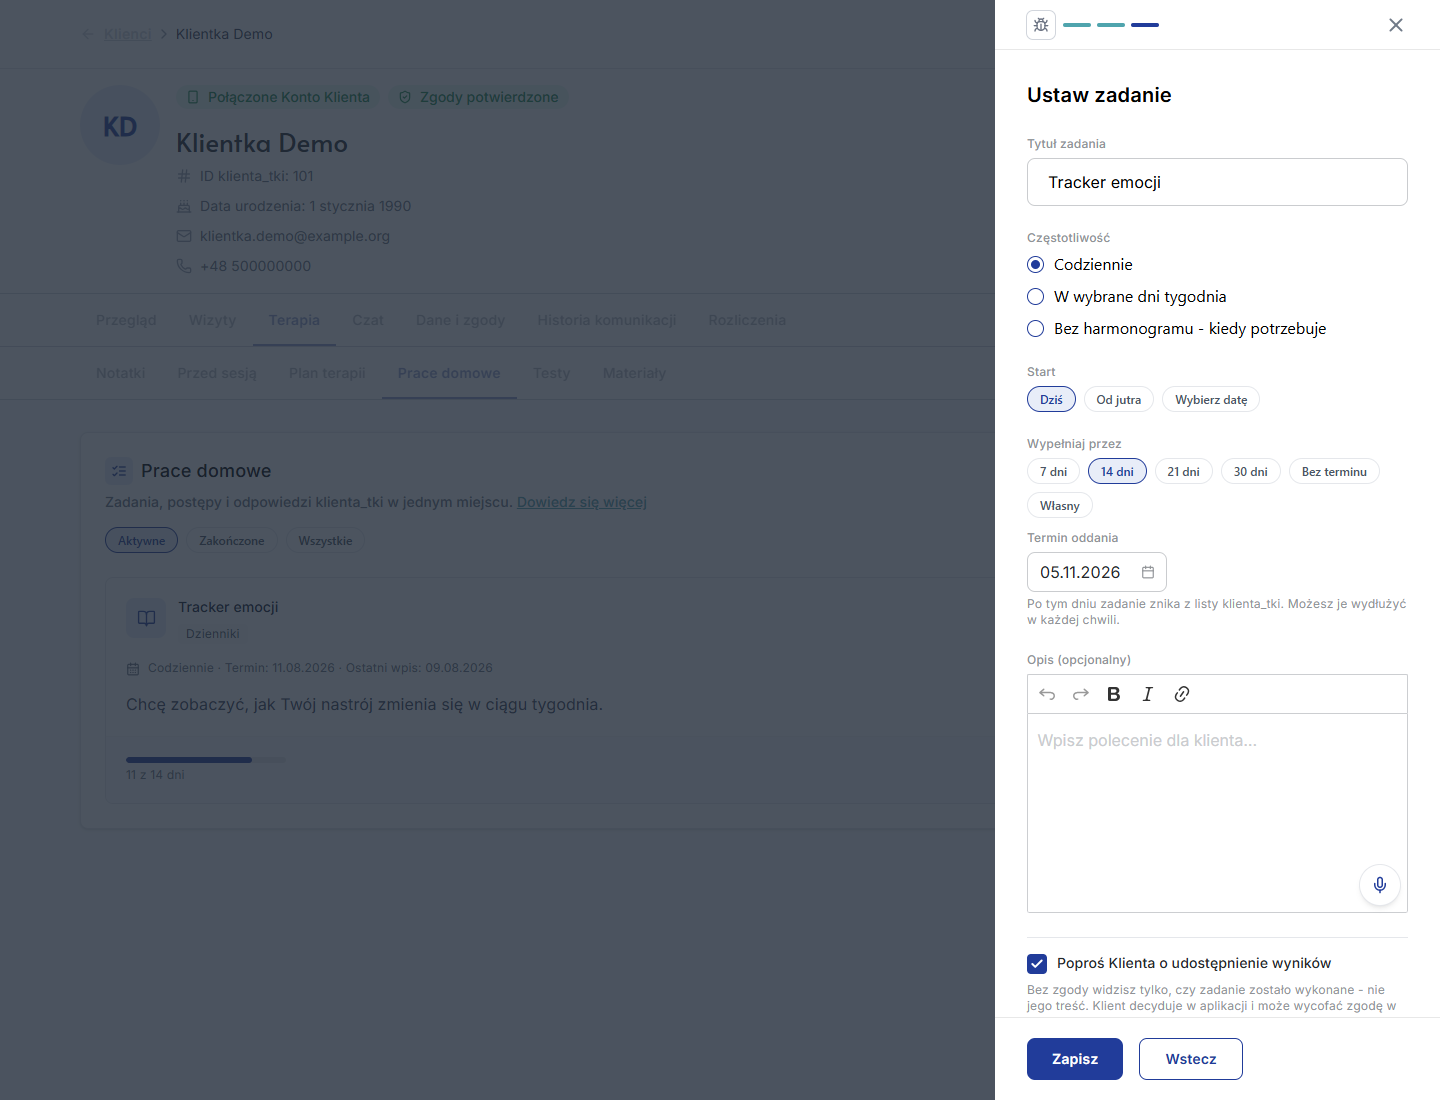Select Własny custom duration
The width and height of the screenshot is (1440, 1100).
tap(1059, 505)
